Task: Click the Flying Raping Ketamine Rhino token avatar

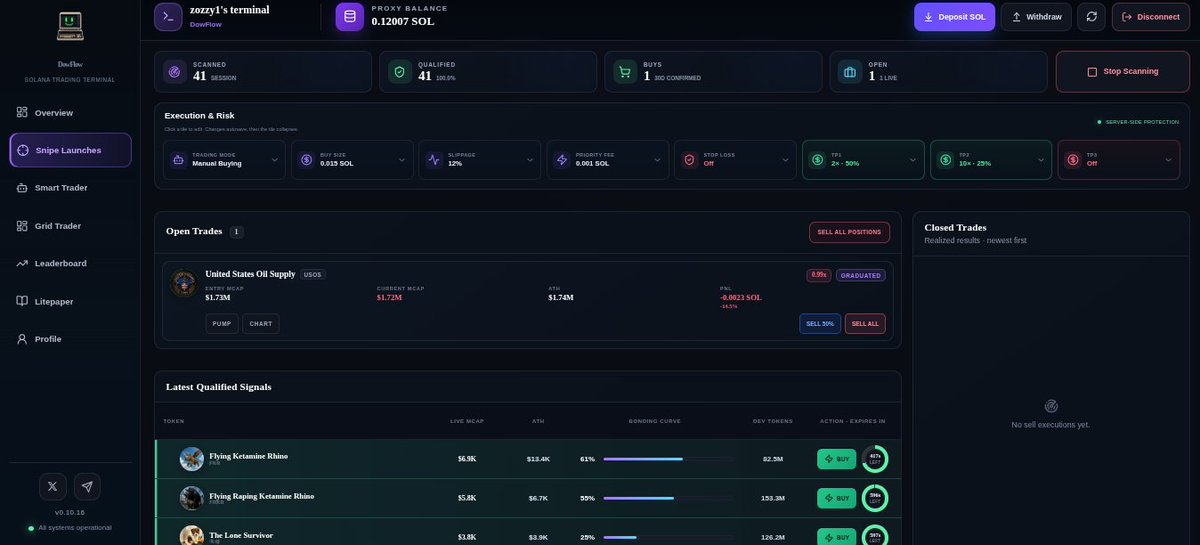Action: pyautogui.click(x=191, y=497)
